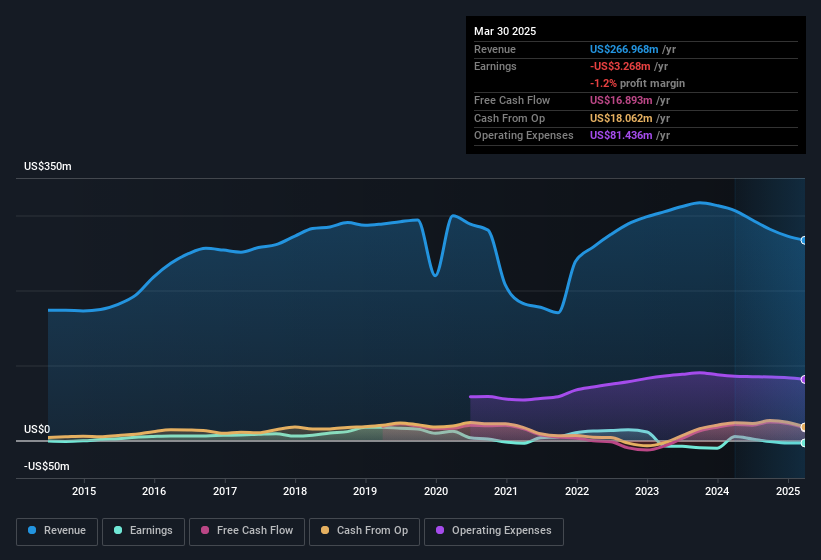The width and height of the screenshot is (821, 560).
Task: Toggle the Earnings legend button
Action: pyautogui.click(x=143, y=531)
